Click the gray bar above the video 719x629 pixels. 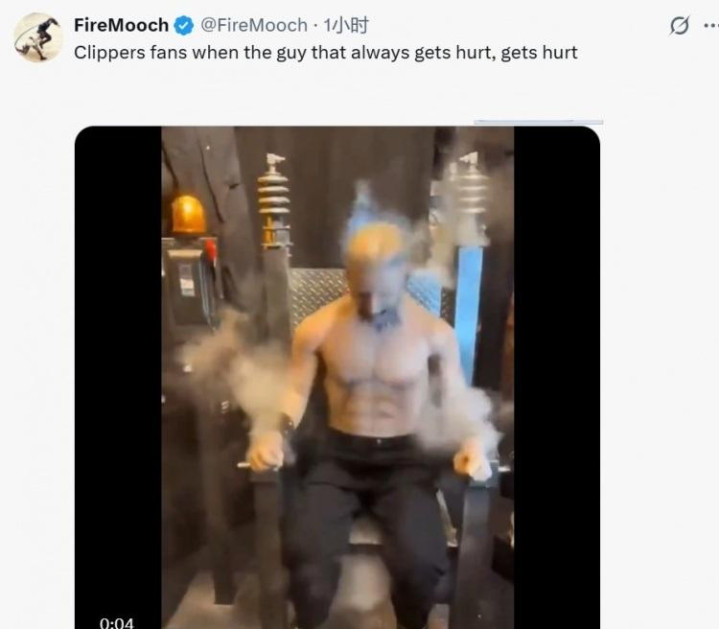(538, 121)
